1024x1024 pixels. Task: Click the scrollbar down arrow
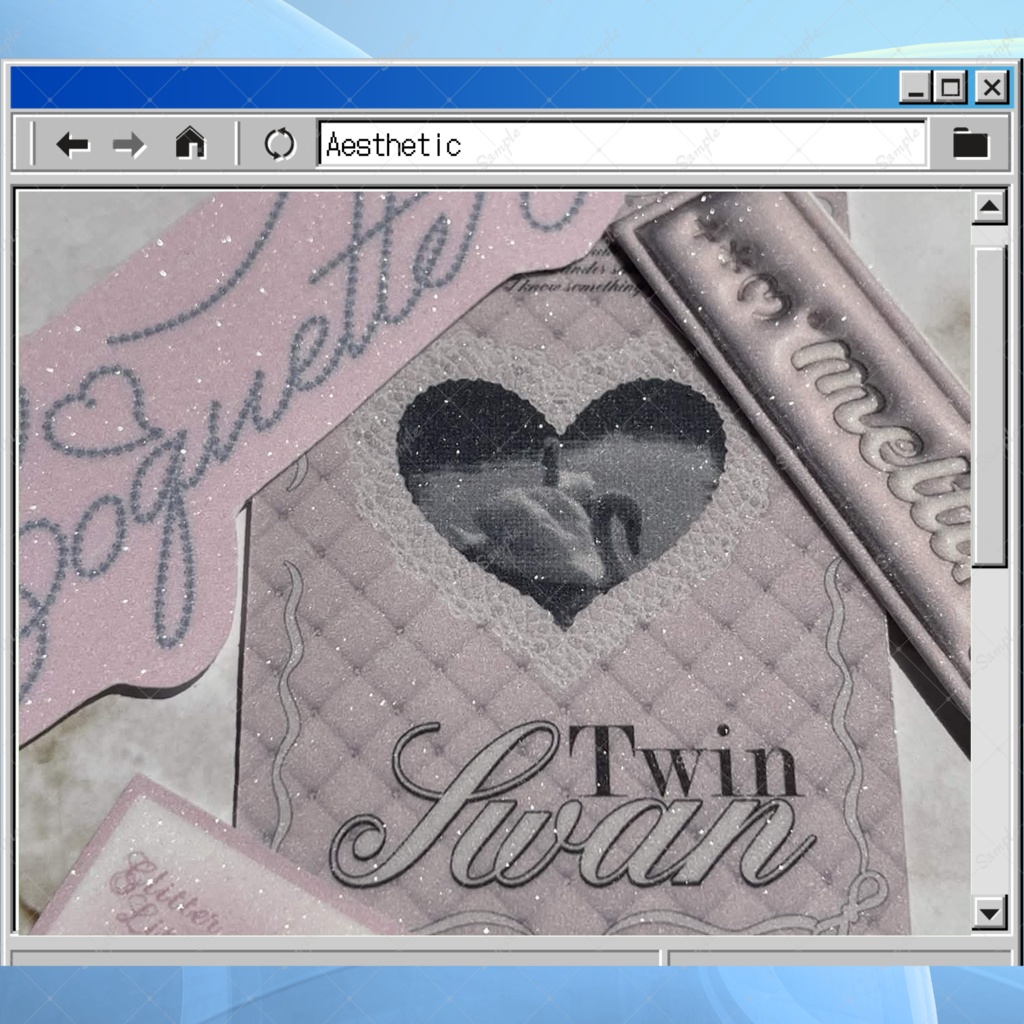click(989, 912)
